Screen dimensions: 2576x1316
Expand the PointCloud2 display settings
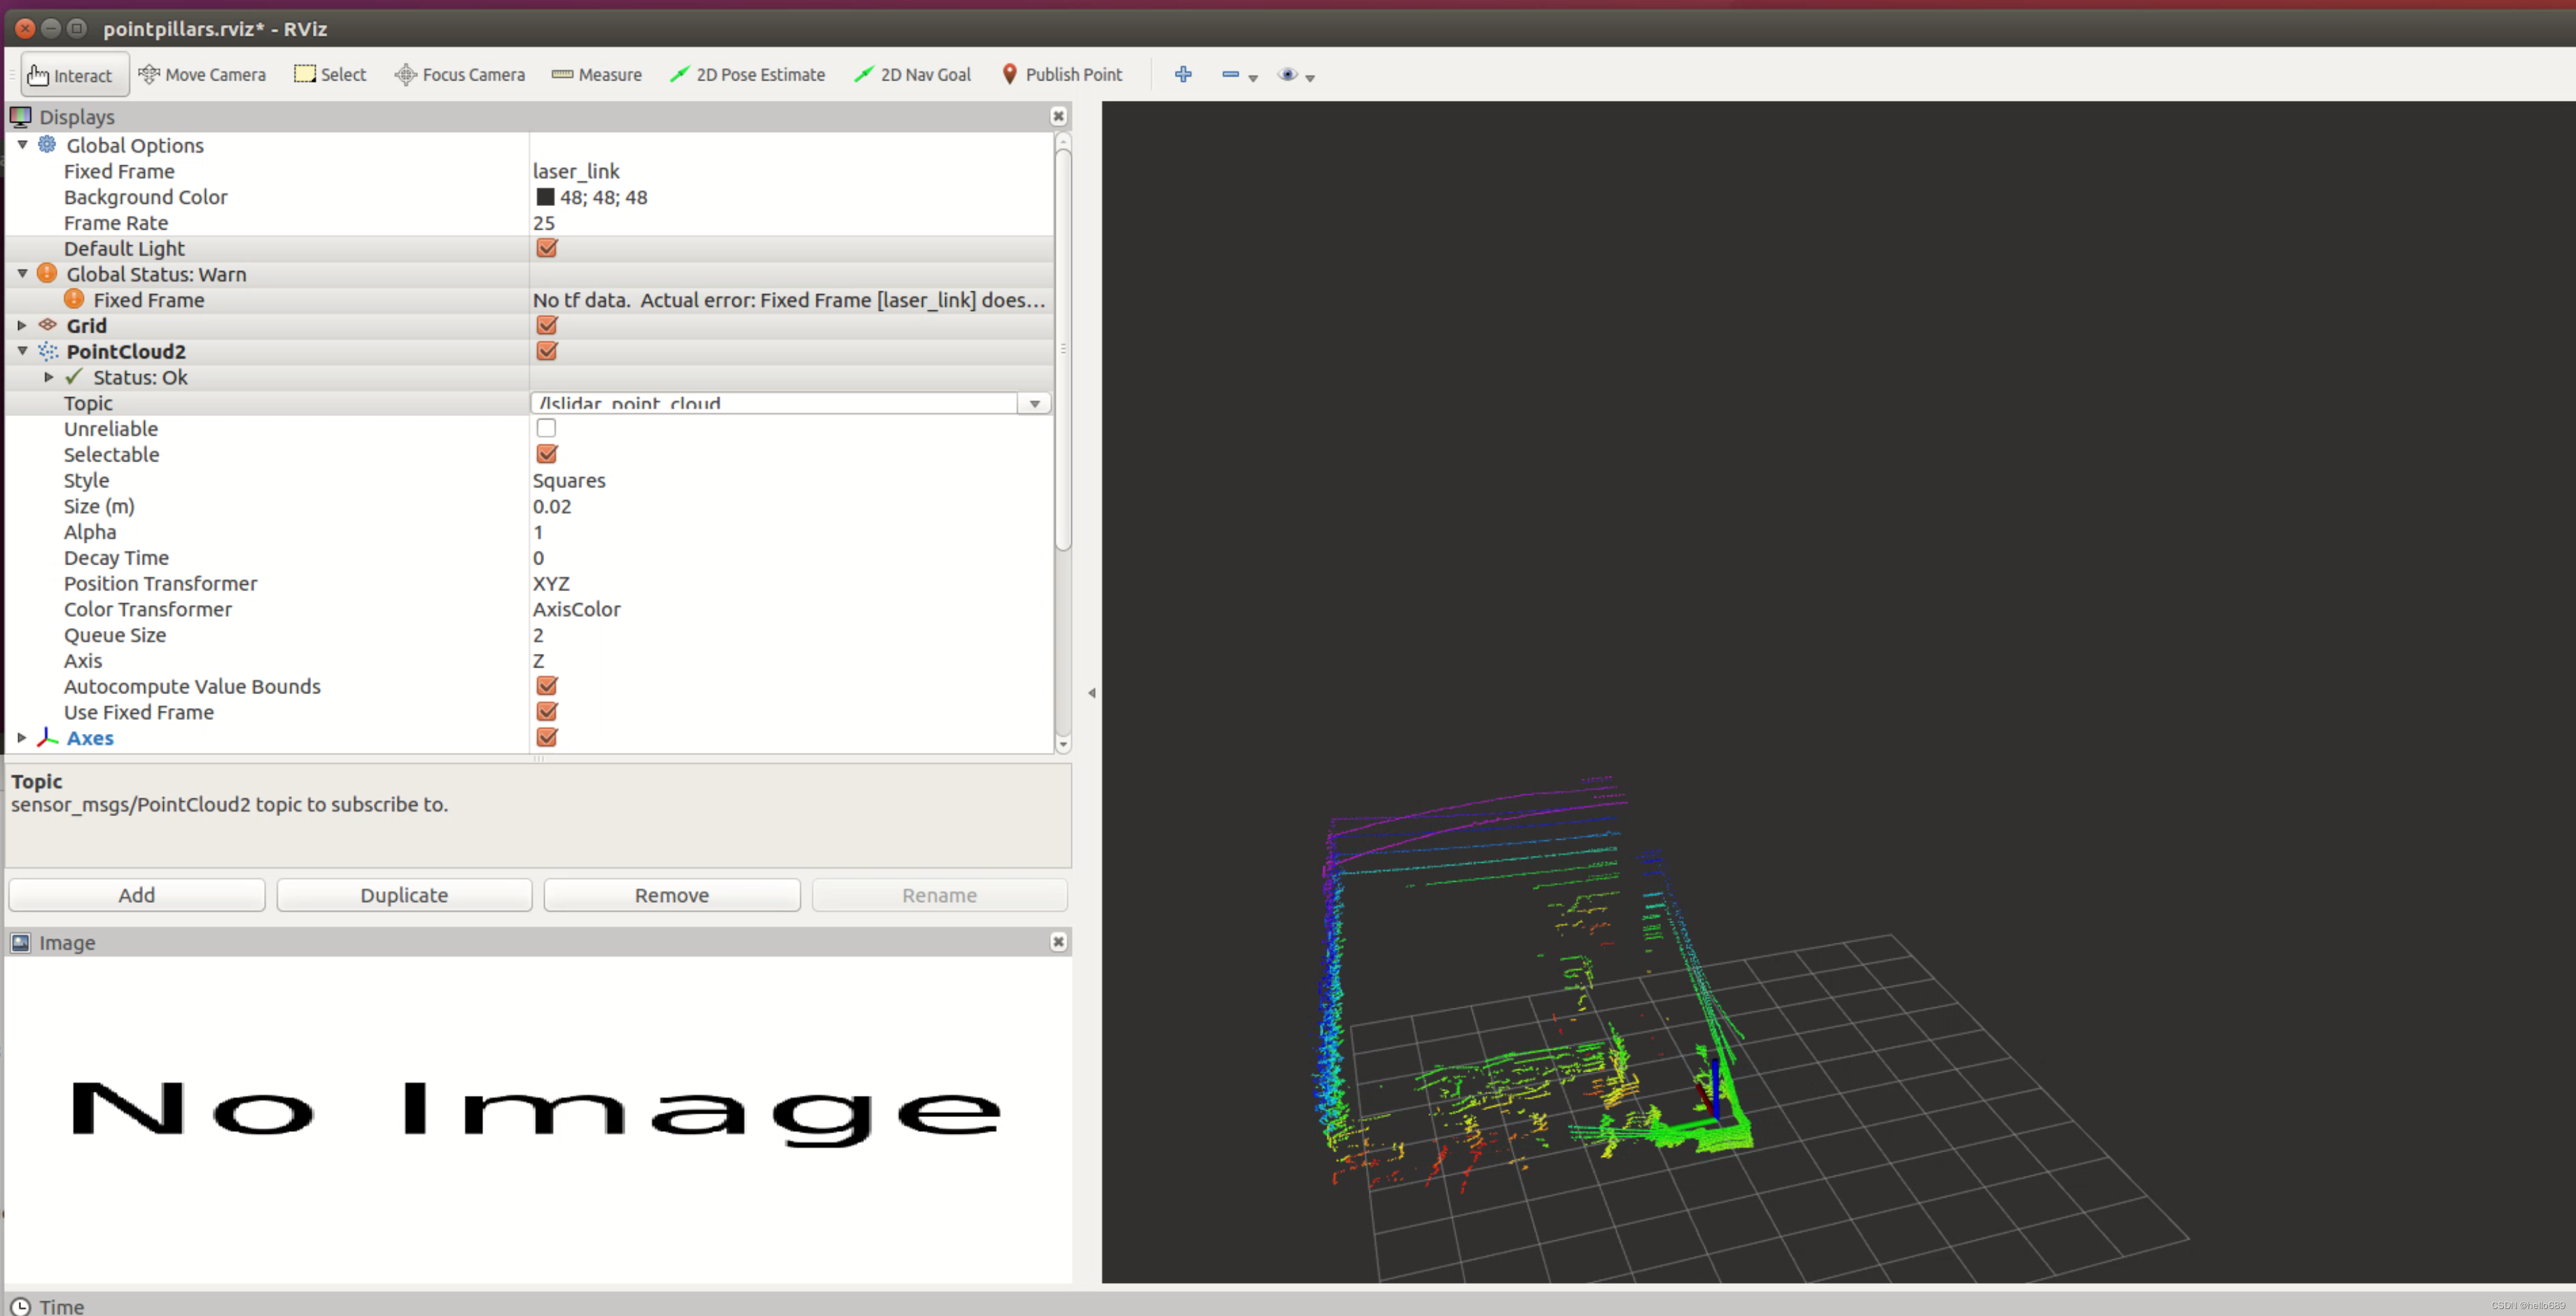[20, 351]
